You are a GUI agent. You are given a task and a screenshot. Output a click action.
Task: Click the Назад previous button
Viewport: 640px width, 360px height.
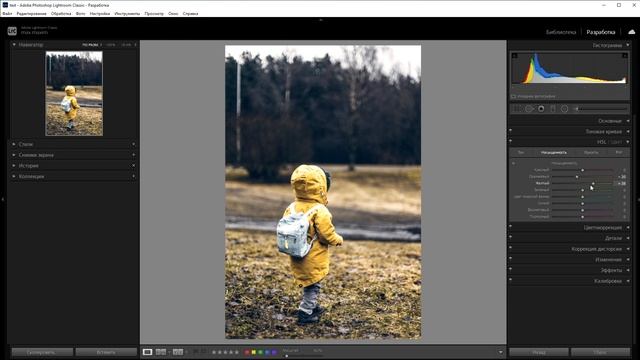tap(539, 352)
